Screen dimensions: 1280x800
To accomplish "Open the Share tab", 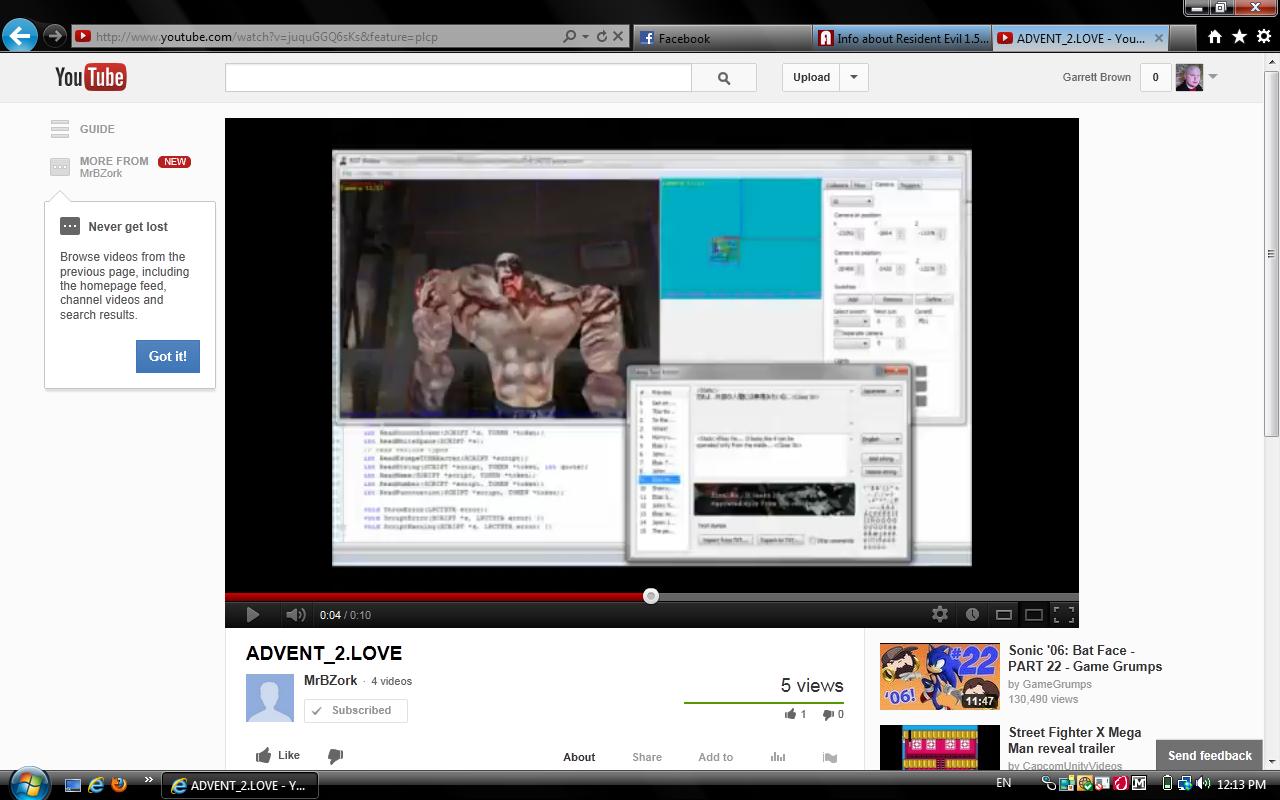I will click(647, 757).
